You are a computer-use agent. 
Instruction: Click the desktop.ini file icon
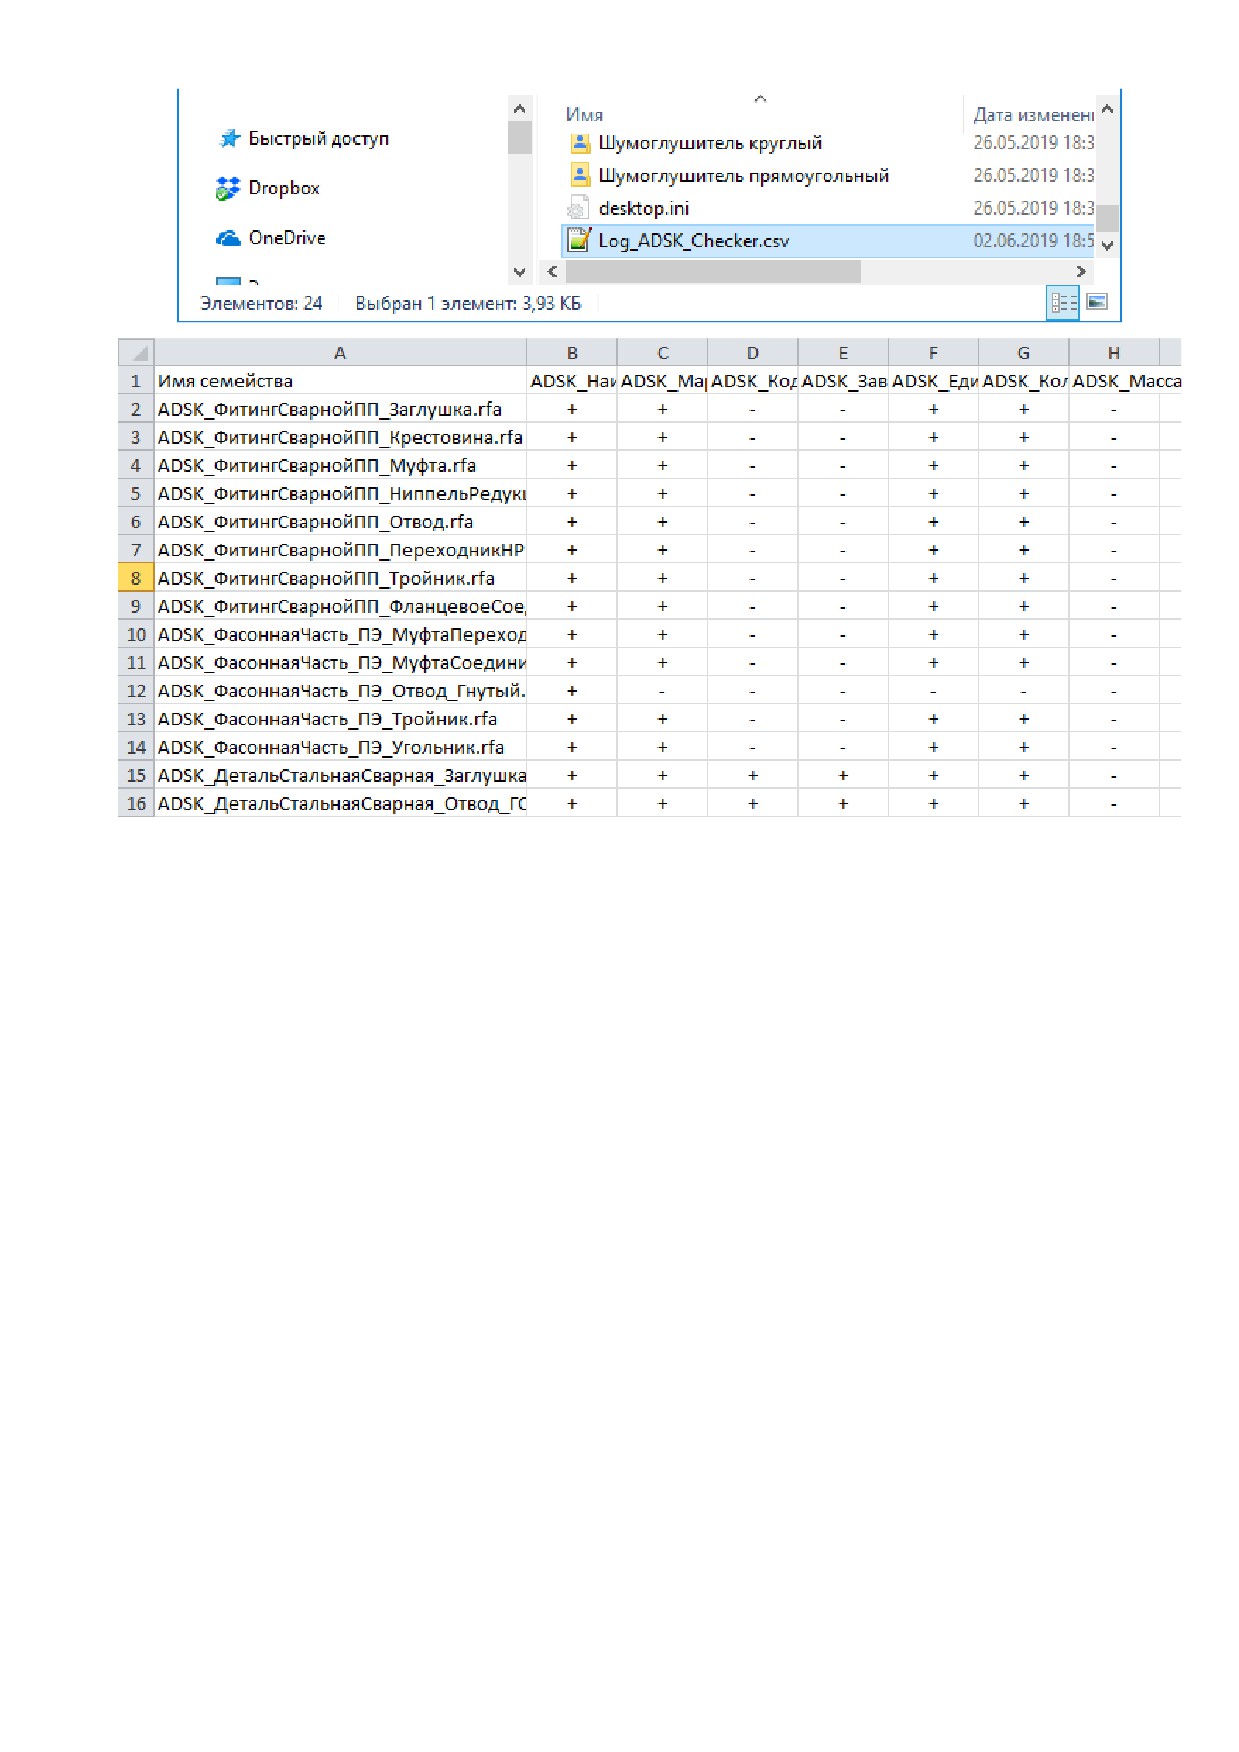pyautogui.click(x=578, y=208)
